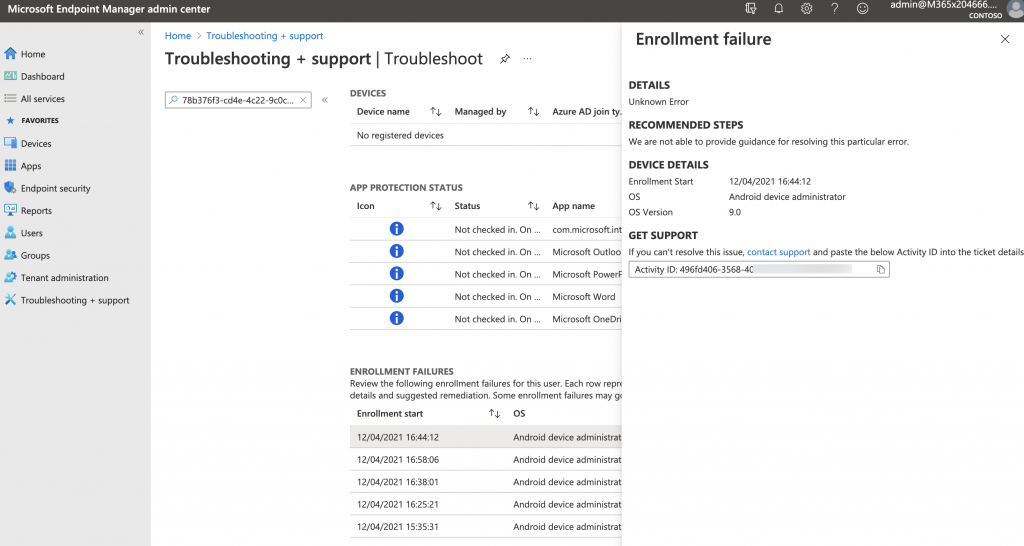Sort devices by Managed by

pyautogui.click(x=534, y=112)
